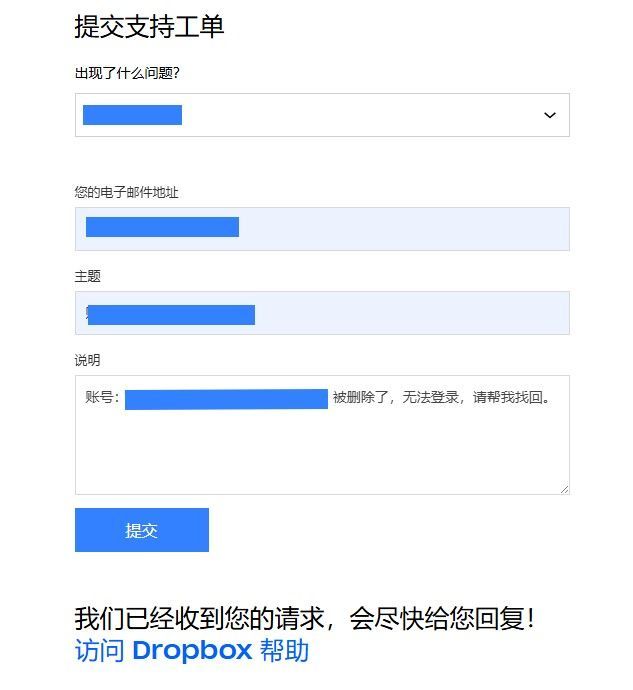Click the 出现了什么问题? field label
The height and width of the screenshot is (690, 633).
[x=126, y=73]
